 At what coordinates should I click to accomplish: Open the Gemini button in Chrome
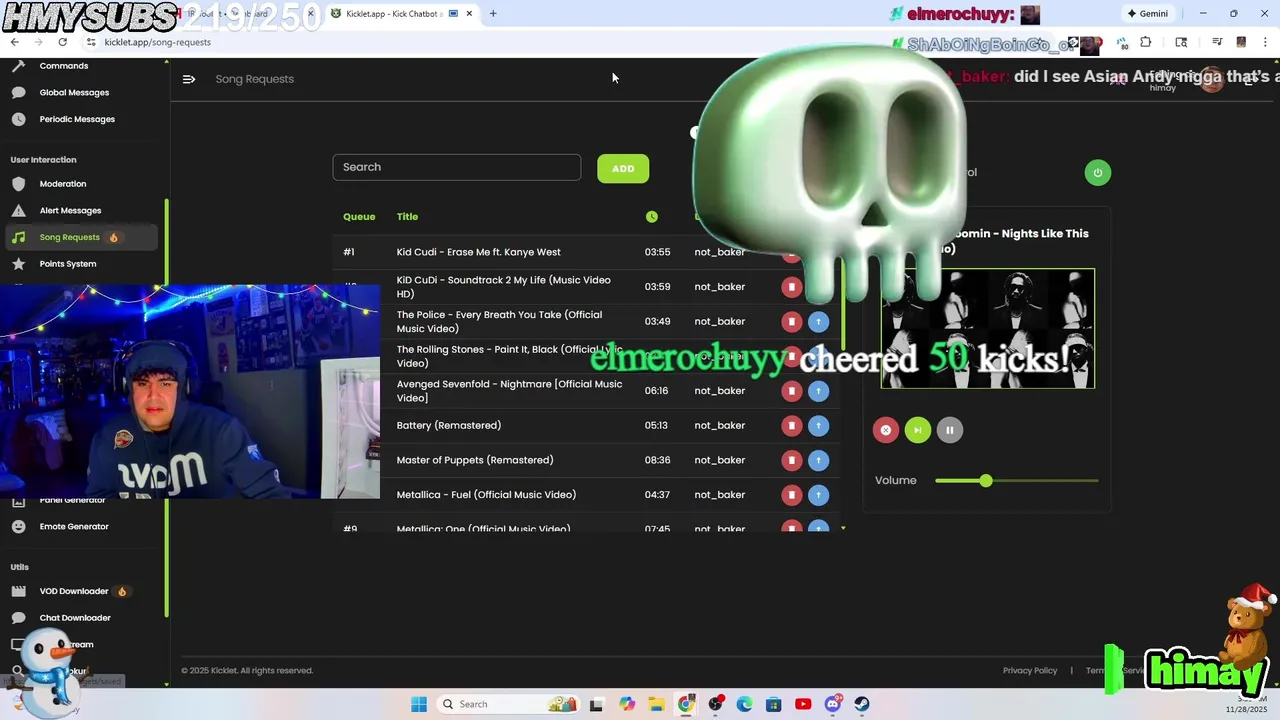1147,14
